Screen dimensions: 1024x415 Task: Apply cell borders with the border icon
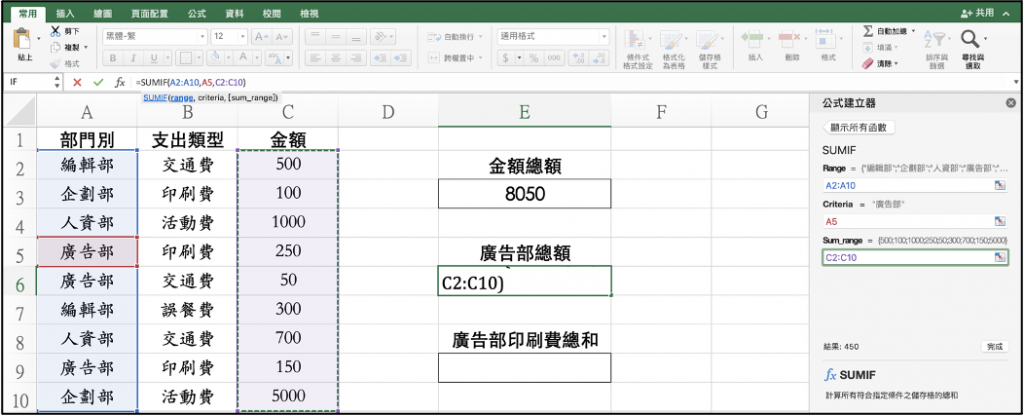pos(186,58)
